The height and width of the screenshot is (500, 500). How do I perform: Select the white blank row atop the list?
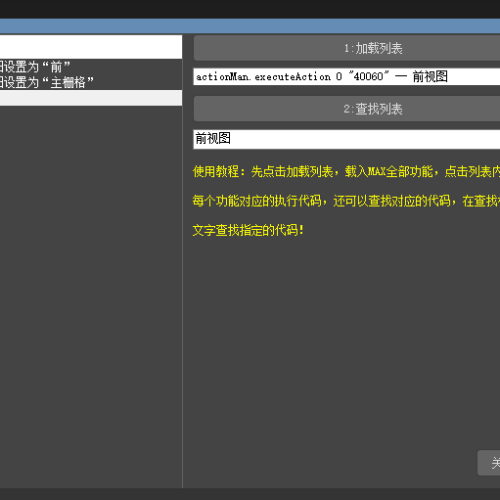click(91, 47)
